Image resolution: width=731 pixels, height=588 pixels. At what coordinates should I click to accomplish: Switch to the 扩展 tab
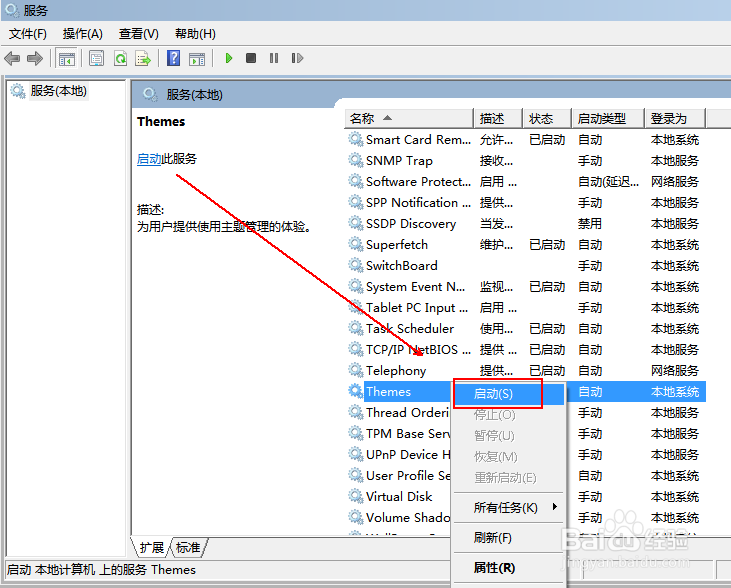click(x=152, y=547)
